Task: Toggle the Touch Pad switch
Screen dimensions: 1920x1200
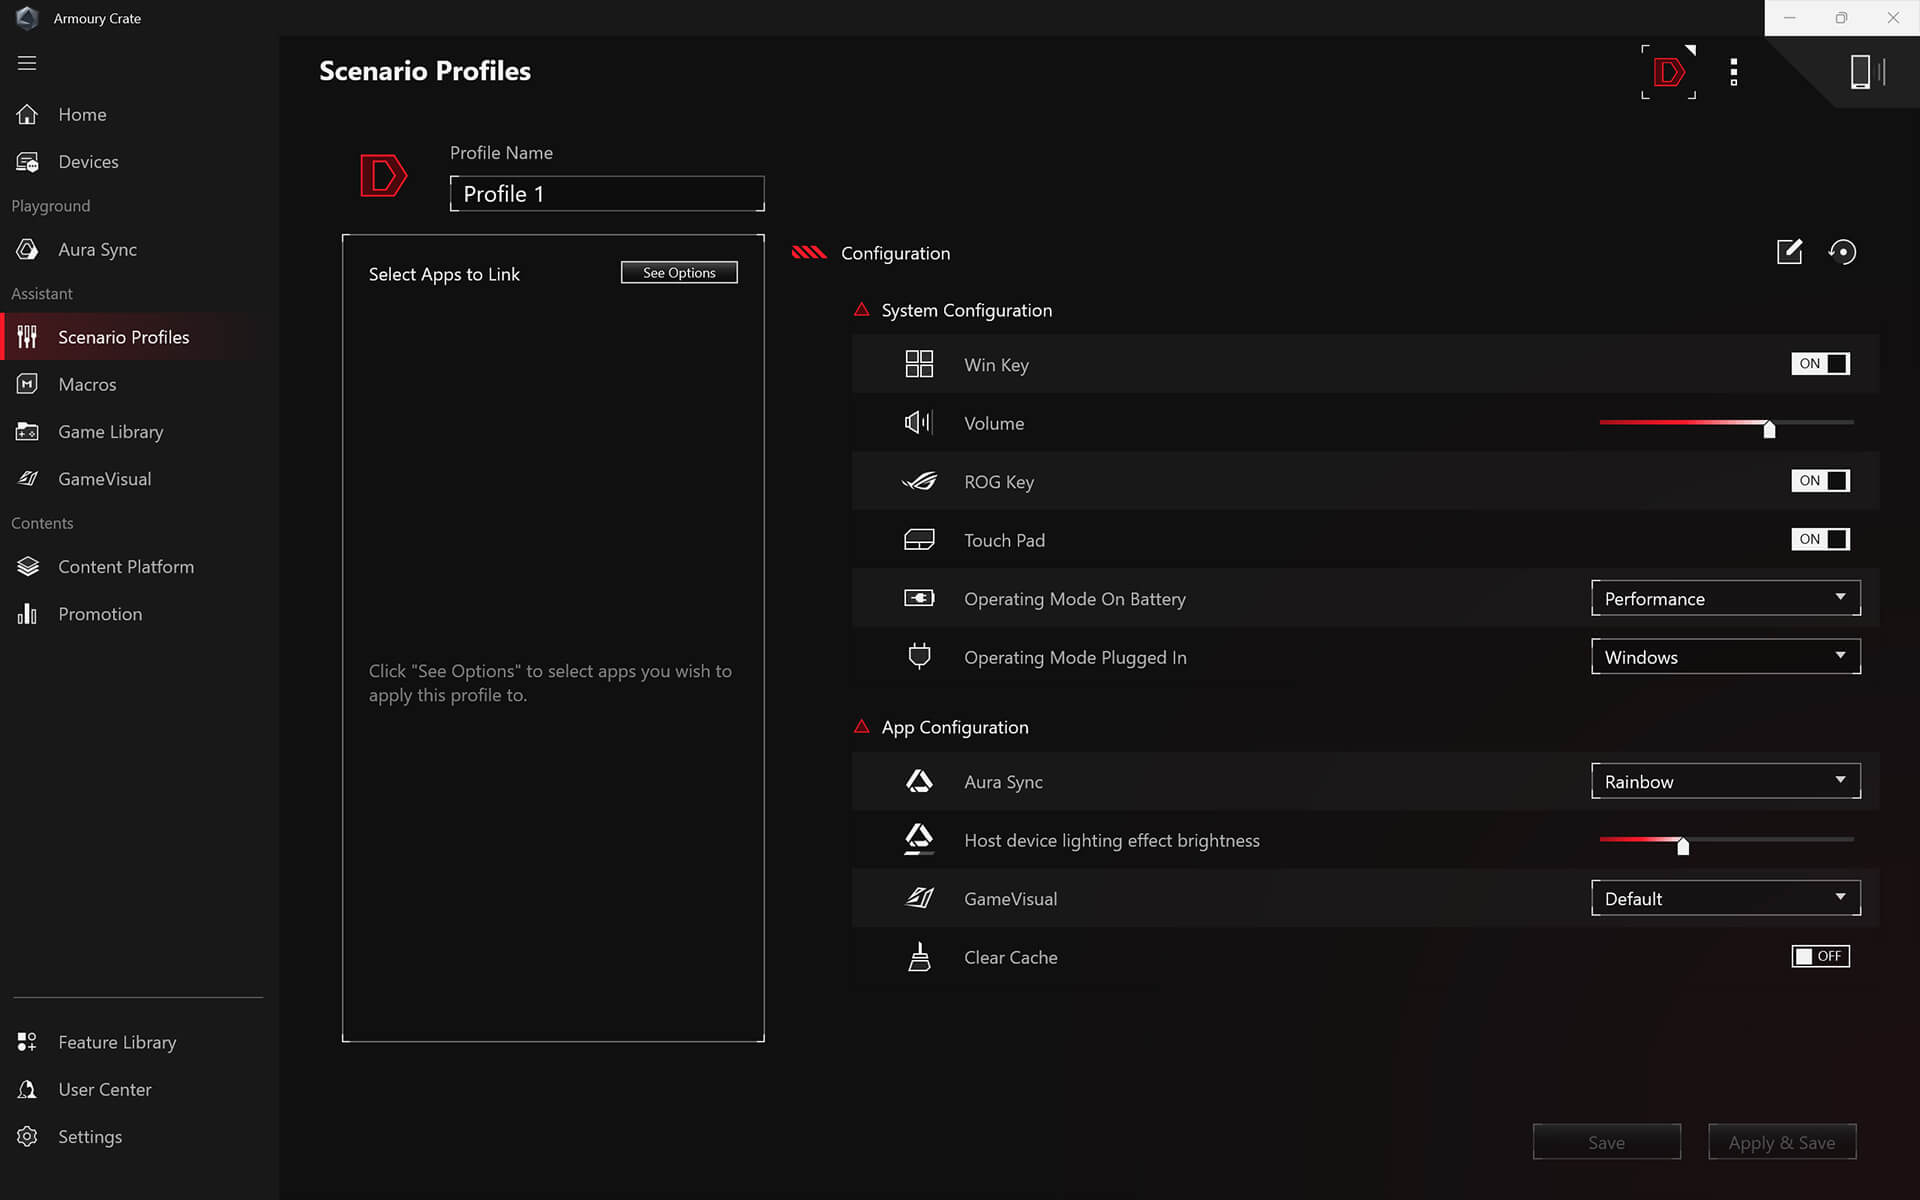Action: coord(1820,539)
